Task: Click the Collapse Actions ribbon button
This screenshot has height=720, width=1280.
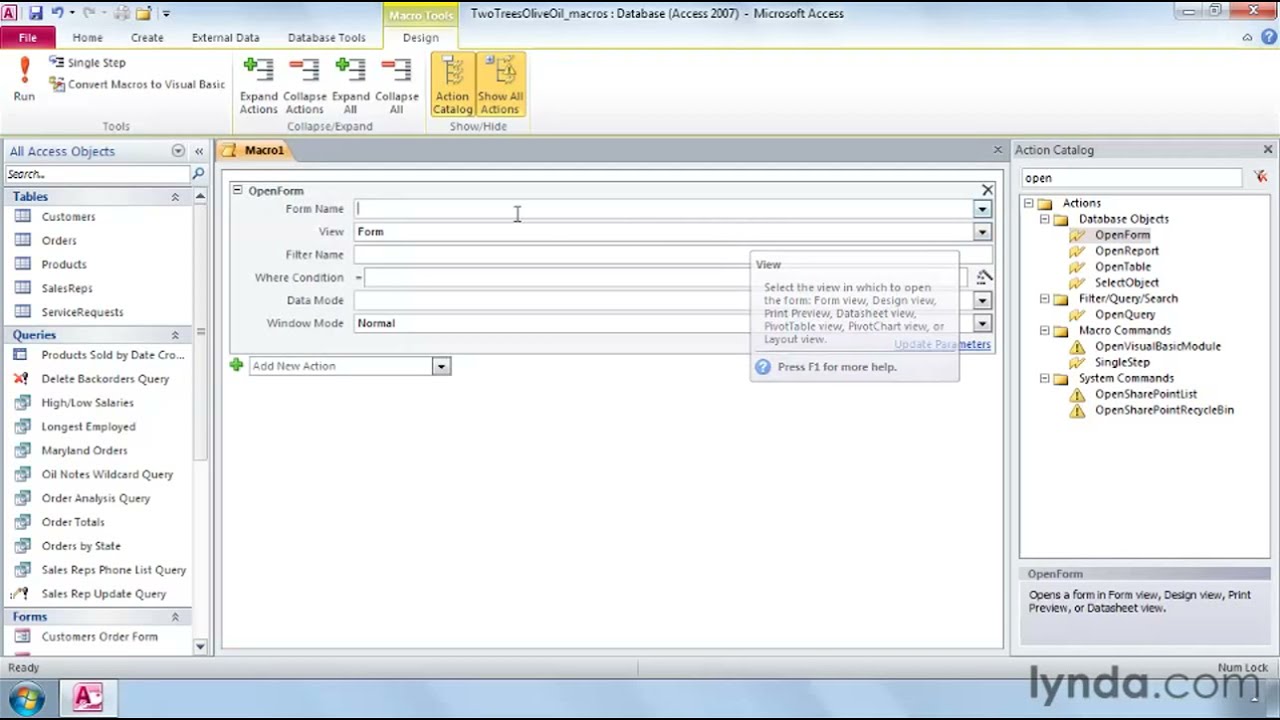Action: [x=304, y=86]
